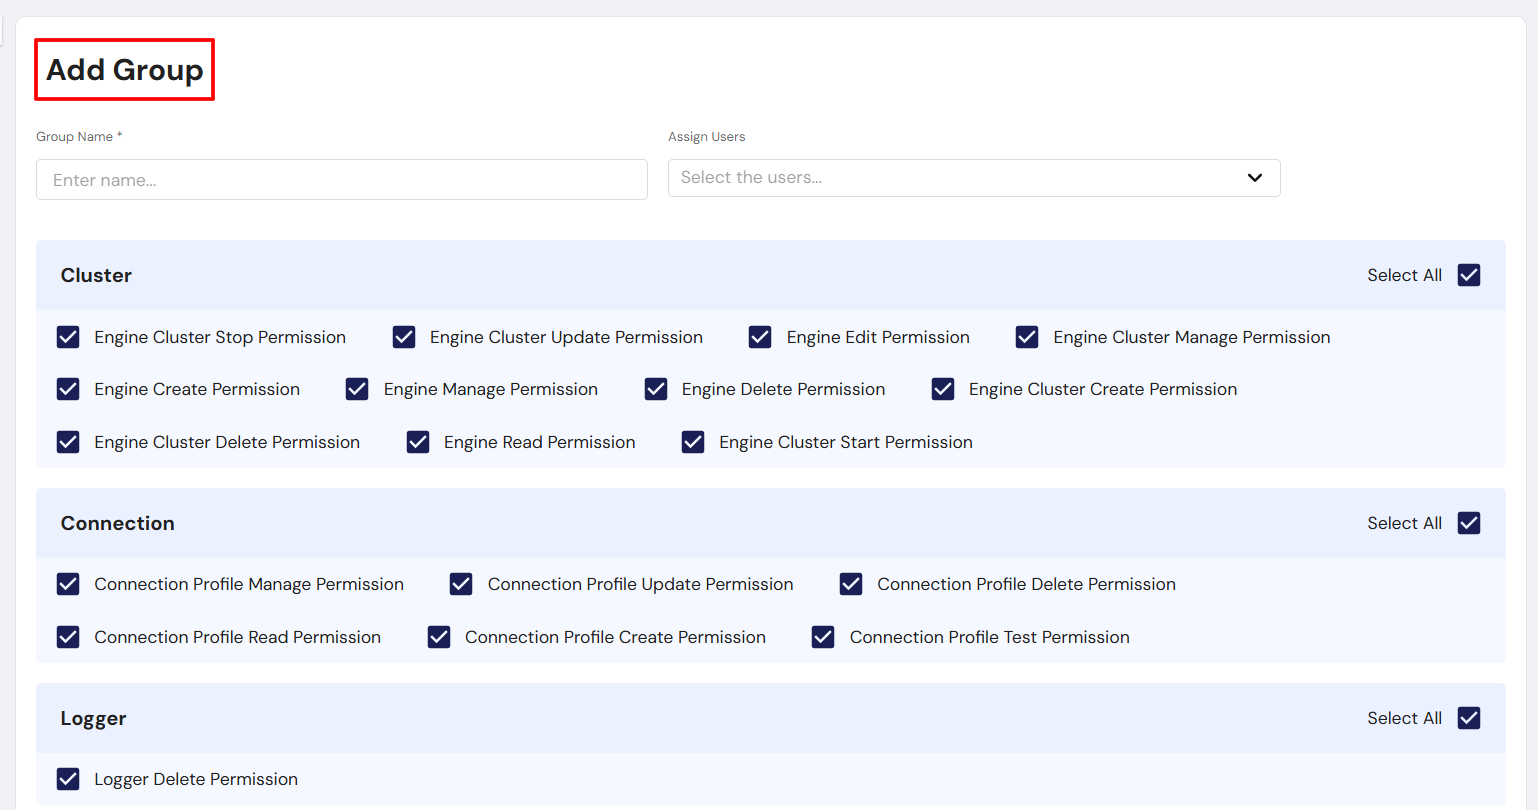Toggle Connection Profile Test Permission
Image resolution: width=1538 pixels, height=810 pixels.
pos(823,637)
